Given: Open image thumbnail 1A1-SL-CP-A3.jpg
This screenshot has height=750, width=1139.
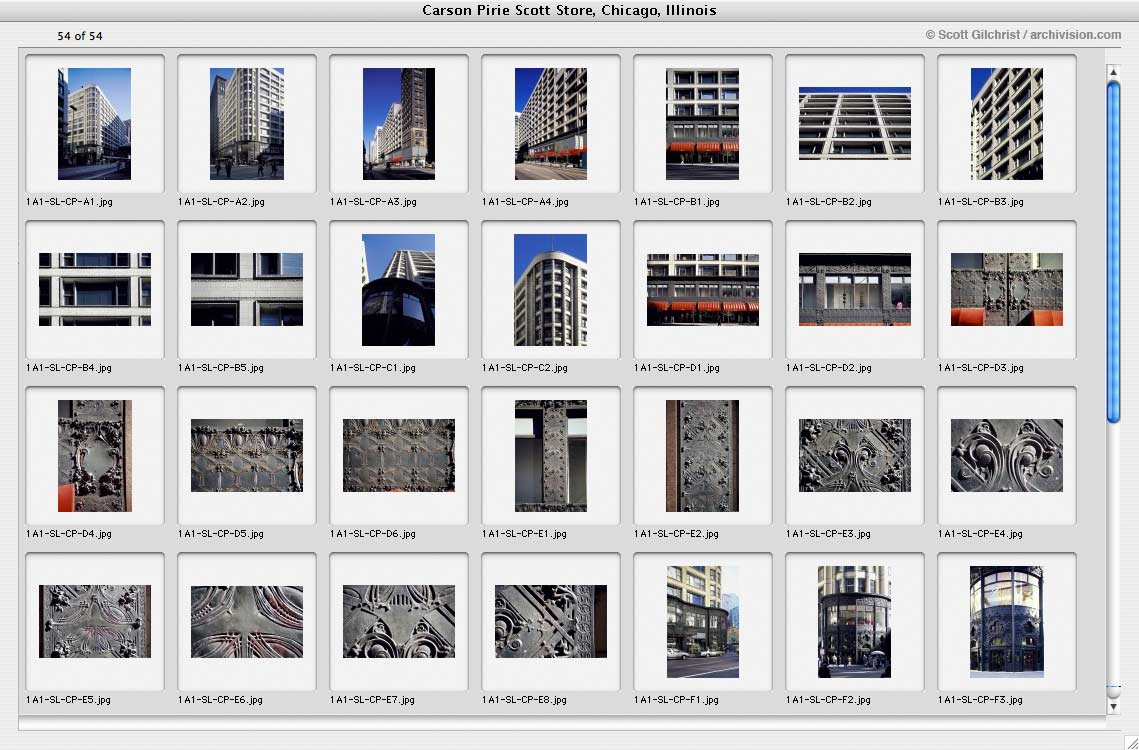Looking at the screenshot, I should click(x=399, y=124).
